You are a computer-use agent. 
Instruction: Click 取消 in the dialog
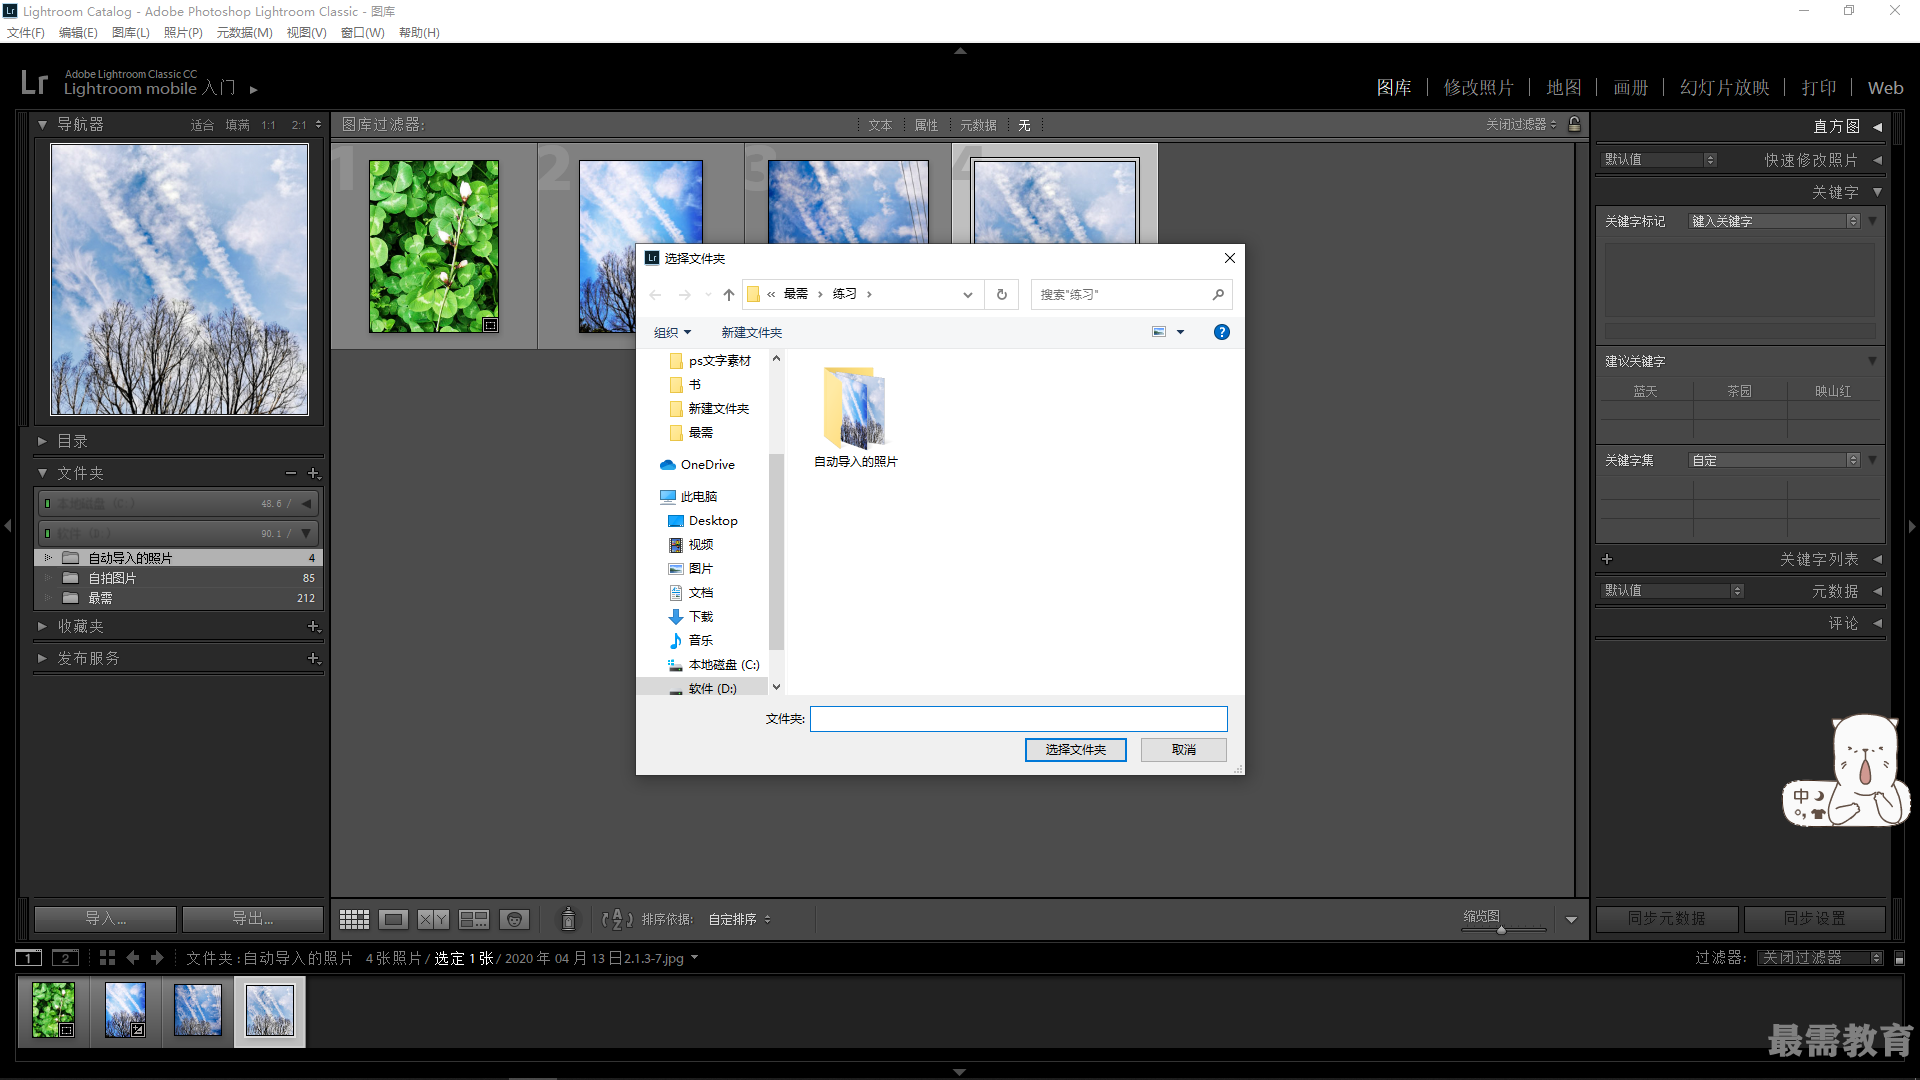(1184, 750)
